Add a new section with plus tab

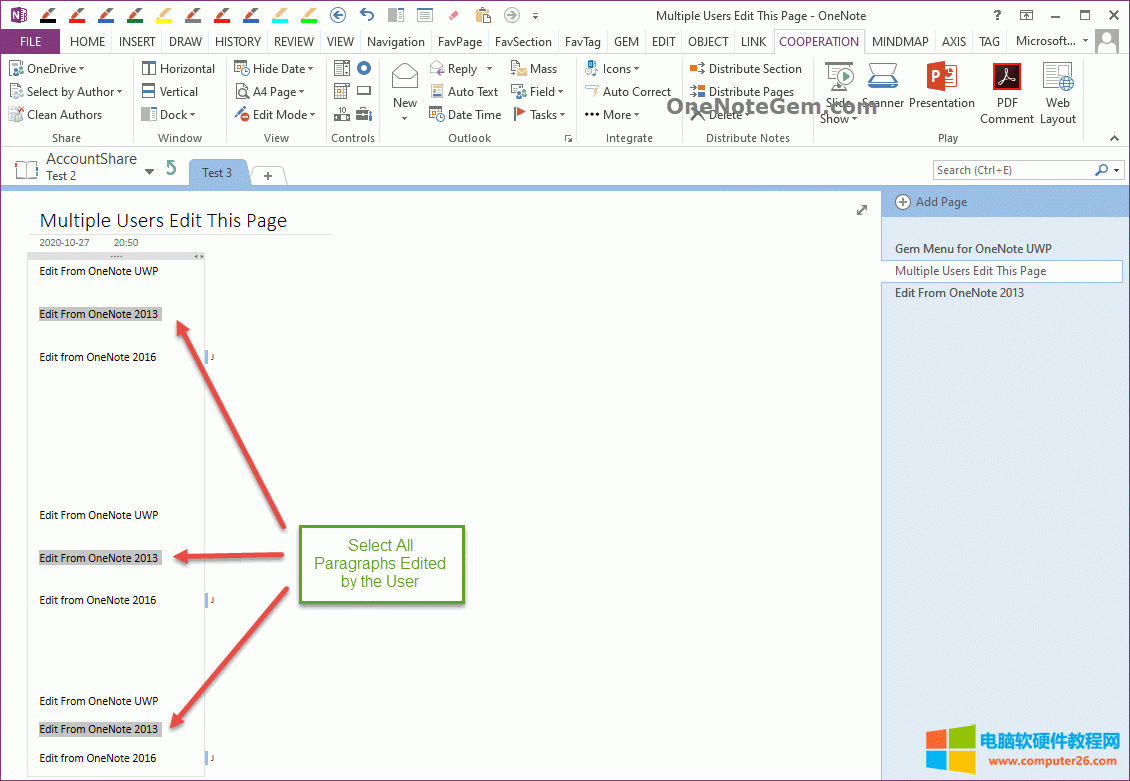(268, 175)
